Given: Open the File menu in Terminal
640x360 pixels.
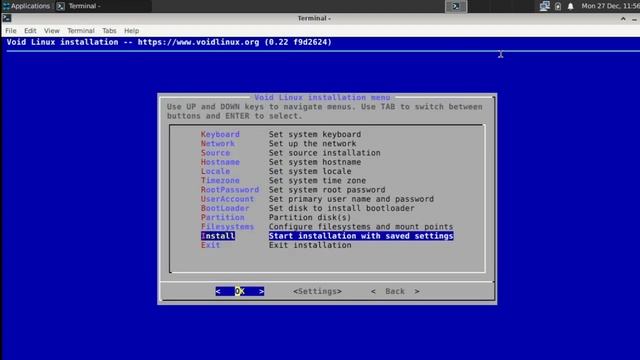Looking at the screenshot, I should click(11, 31).
